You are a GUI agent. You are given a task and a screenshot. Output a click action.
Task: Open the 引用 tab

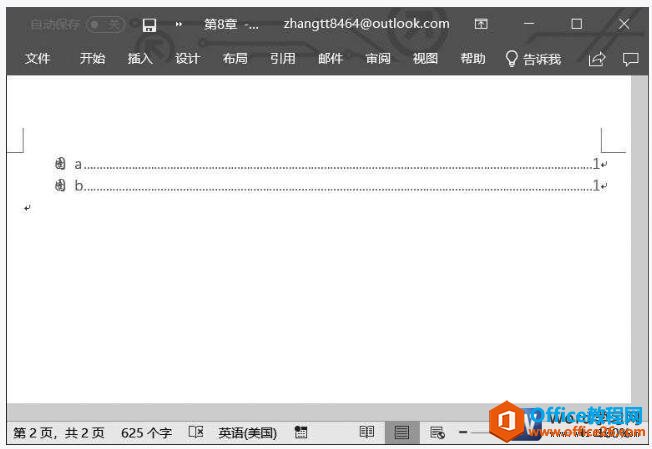283,58
